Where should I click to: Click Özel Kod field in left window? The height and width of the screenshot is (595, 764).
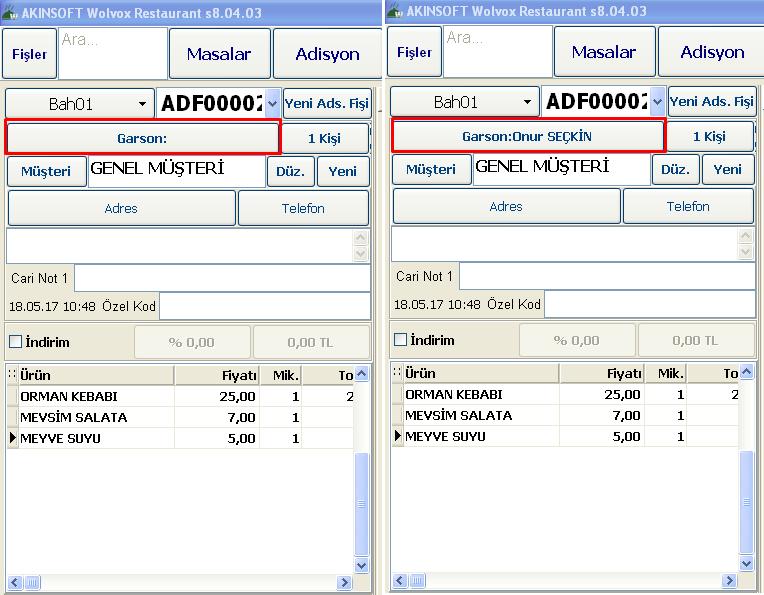pos(265,306)
